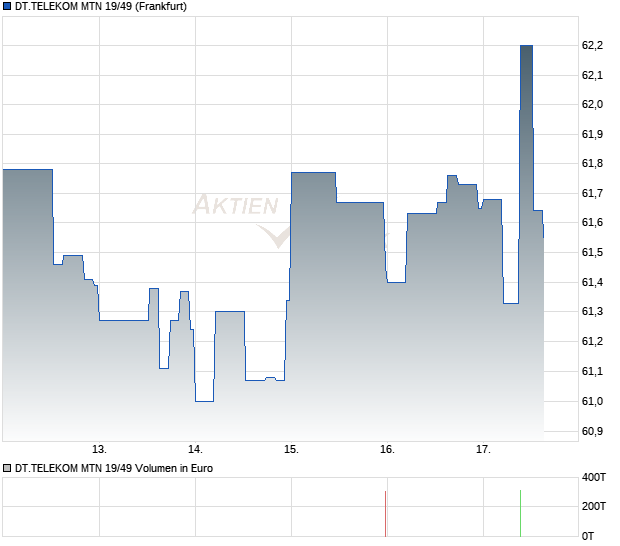The width and height of the screenshot is (620, 546).
Task: Click the y-axis value 61,9
Action: [x=592, y=134]
